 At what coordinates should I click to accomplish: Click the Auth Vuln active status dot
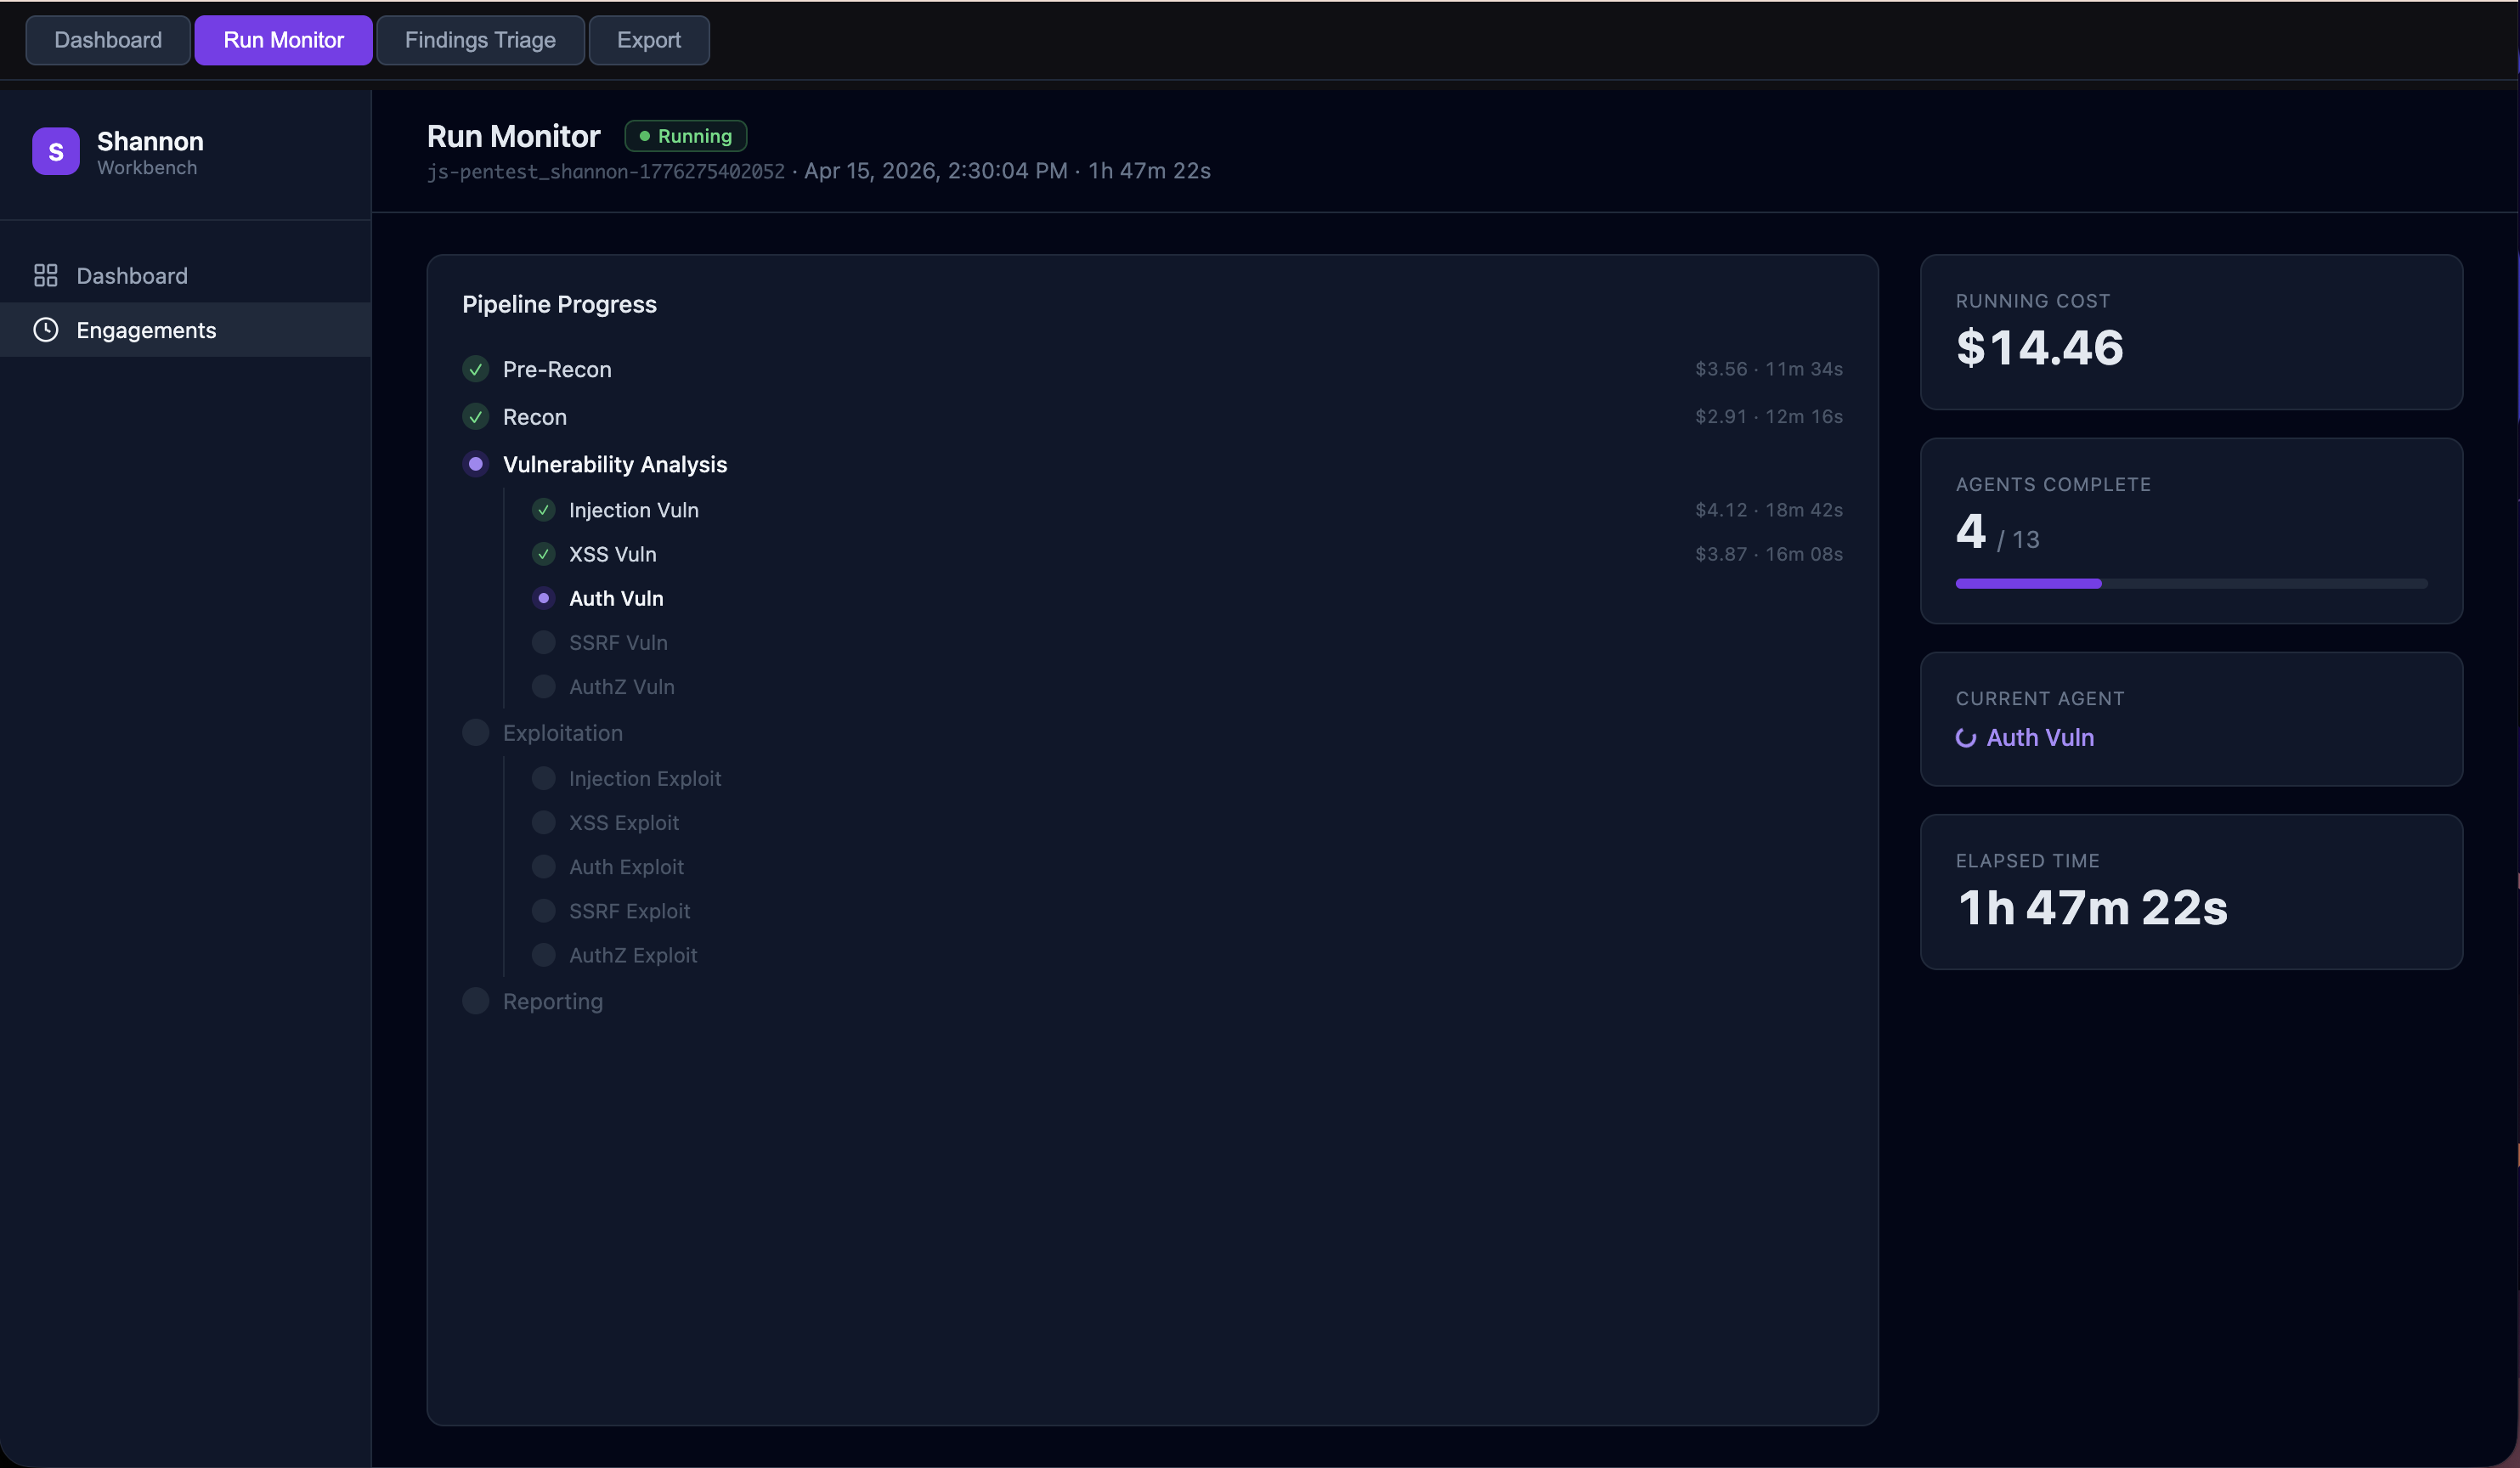[543, 598]
